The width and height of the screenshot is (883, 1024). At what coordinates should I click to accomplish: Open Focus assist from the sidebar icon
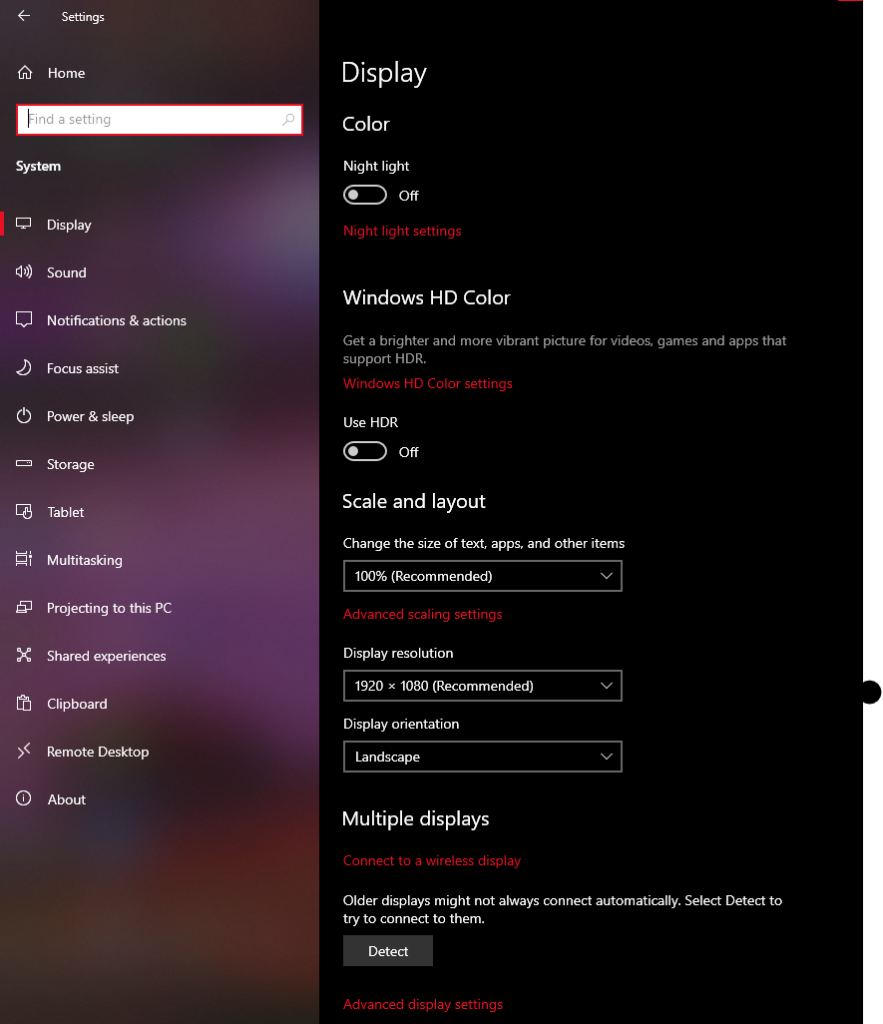click(25, 368)
